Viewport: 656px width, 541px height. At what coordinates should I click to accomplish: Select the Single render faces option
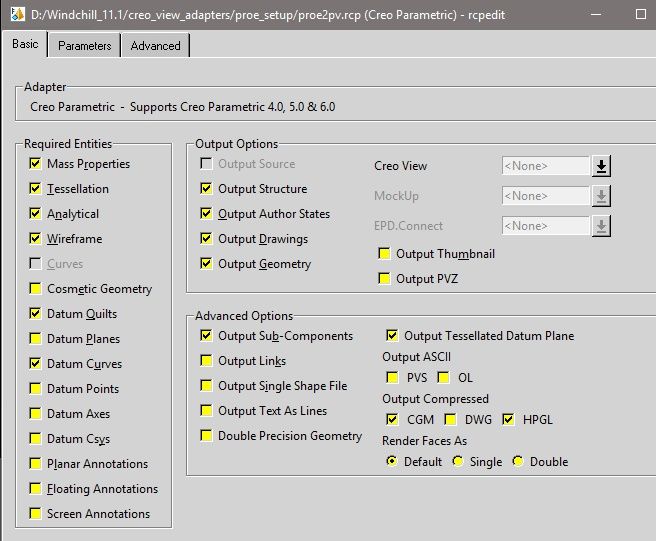(458, 462)
